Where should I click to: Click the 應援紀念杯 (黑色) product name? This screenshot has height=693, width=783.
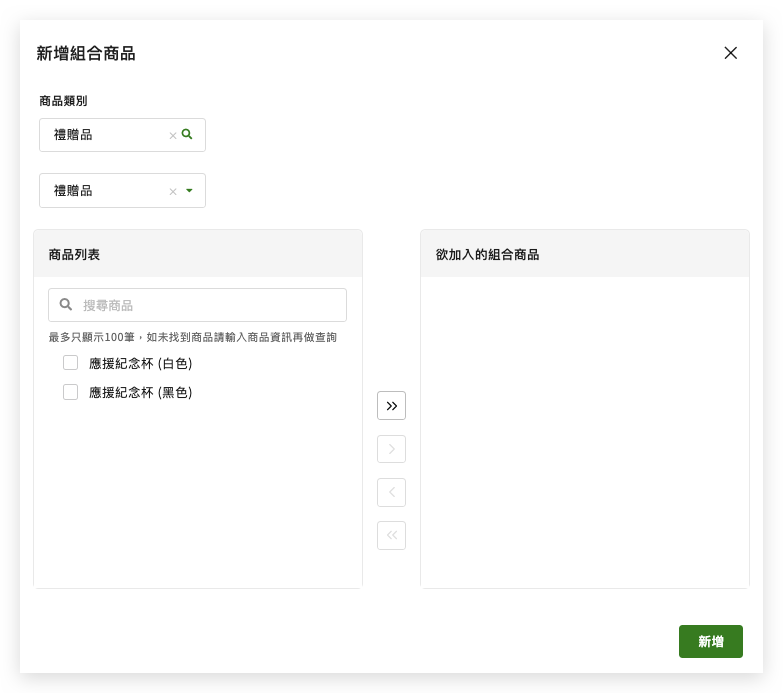(x=141, y=392)
